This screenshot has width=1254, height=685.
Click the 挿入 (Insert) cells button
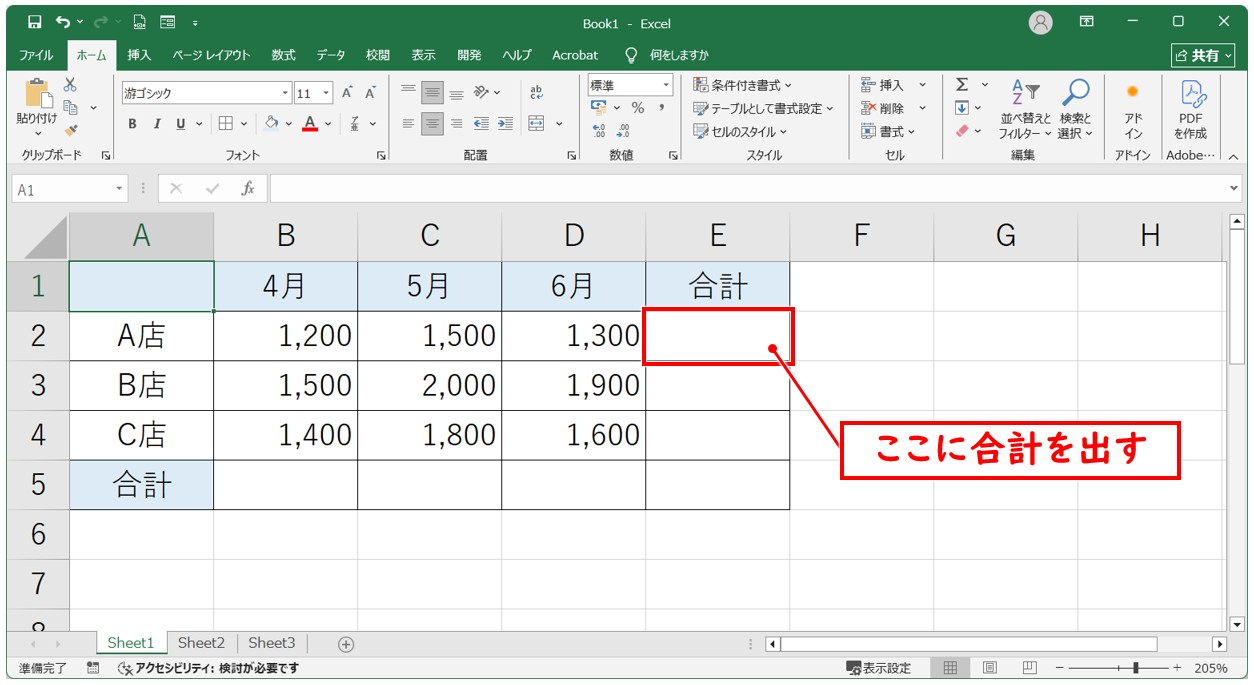click(x=894, y=85)
